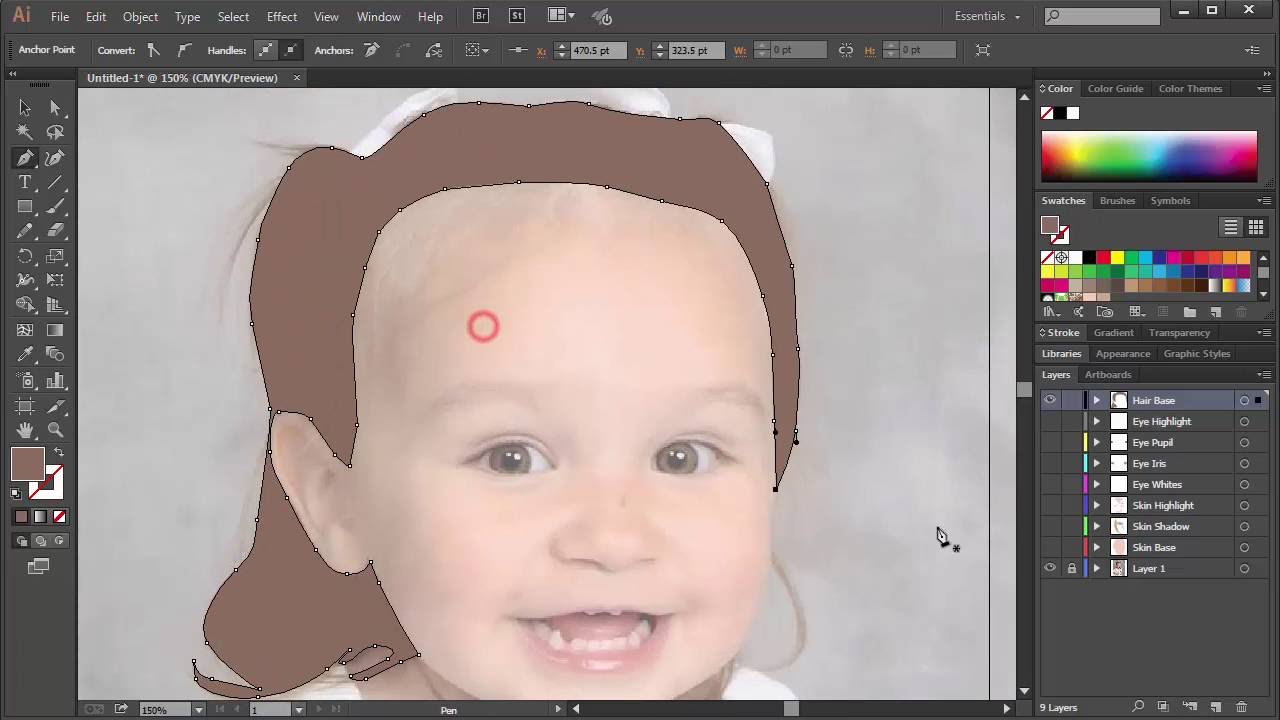Select the Direct Selection tool (white arrow)
1280x720 pixels.
coord(55,108)
